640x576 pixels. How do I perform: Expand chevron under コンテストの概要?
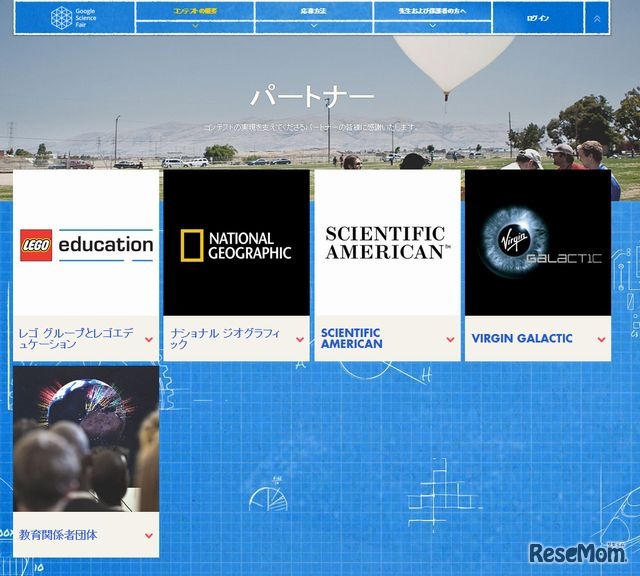point(195,26)
